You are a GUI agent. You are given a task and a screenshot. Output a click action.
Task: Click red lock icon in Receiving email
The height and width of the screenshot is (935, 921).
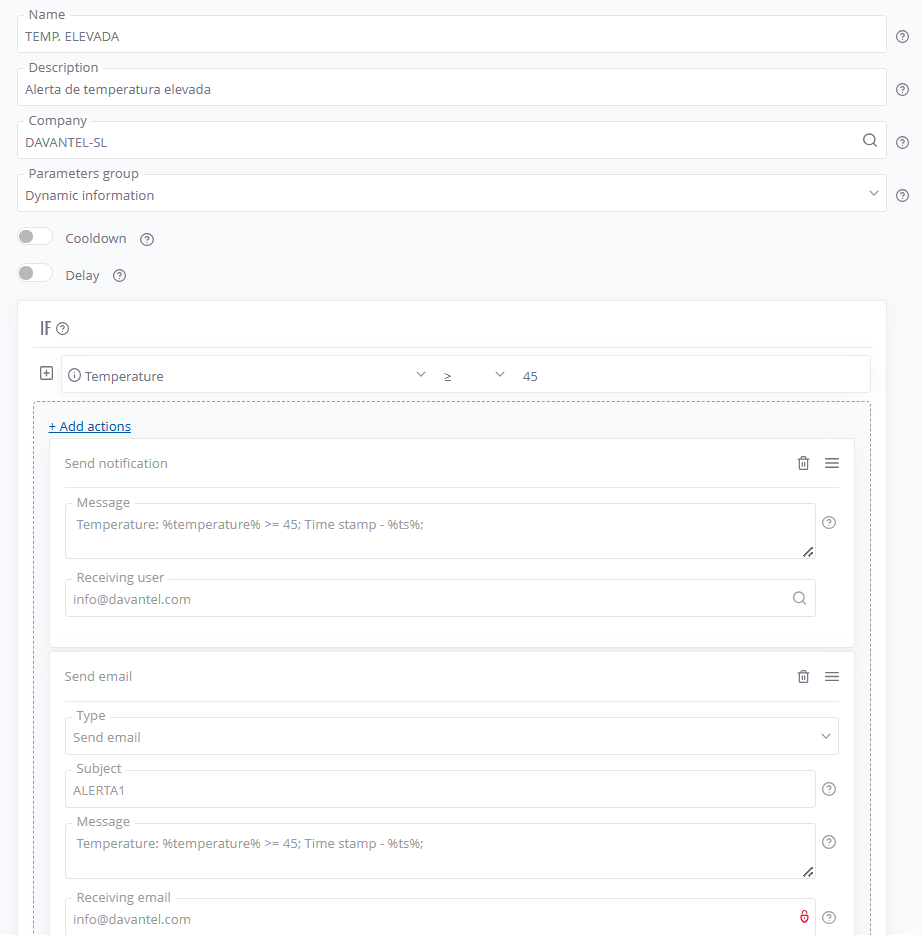click(x=804, y=917)
